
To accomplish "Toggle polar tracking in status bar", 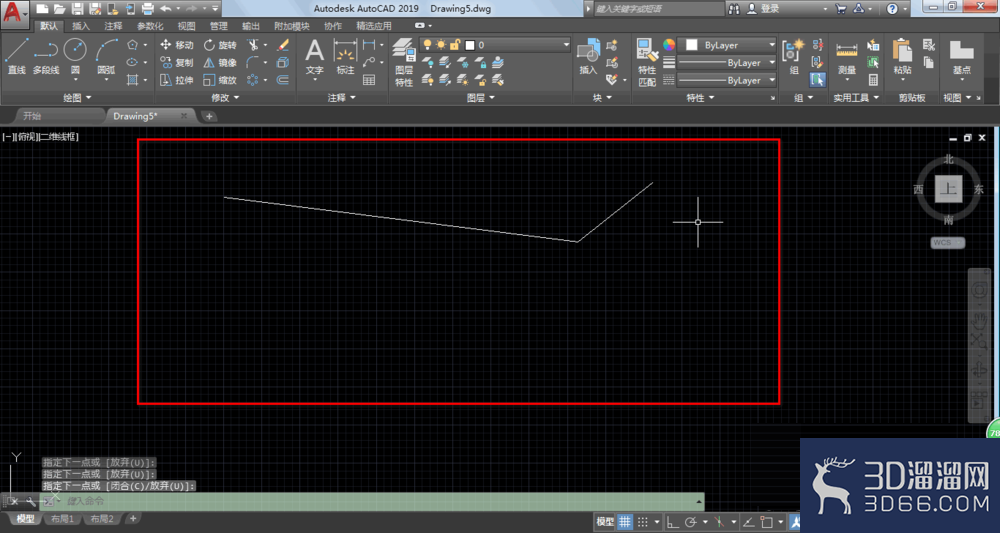I will point(690,522).
